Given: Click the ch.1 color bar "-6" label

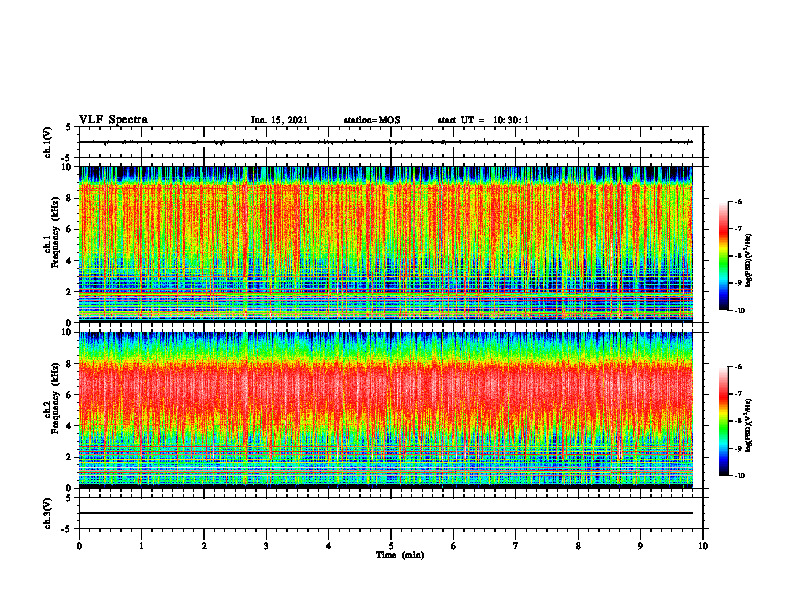Looking at the screenshot, I should (x=739, y=202).
